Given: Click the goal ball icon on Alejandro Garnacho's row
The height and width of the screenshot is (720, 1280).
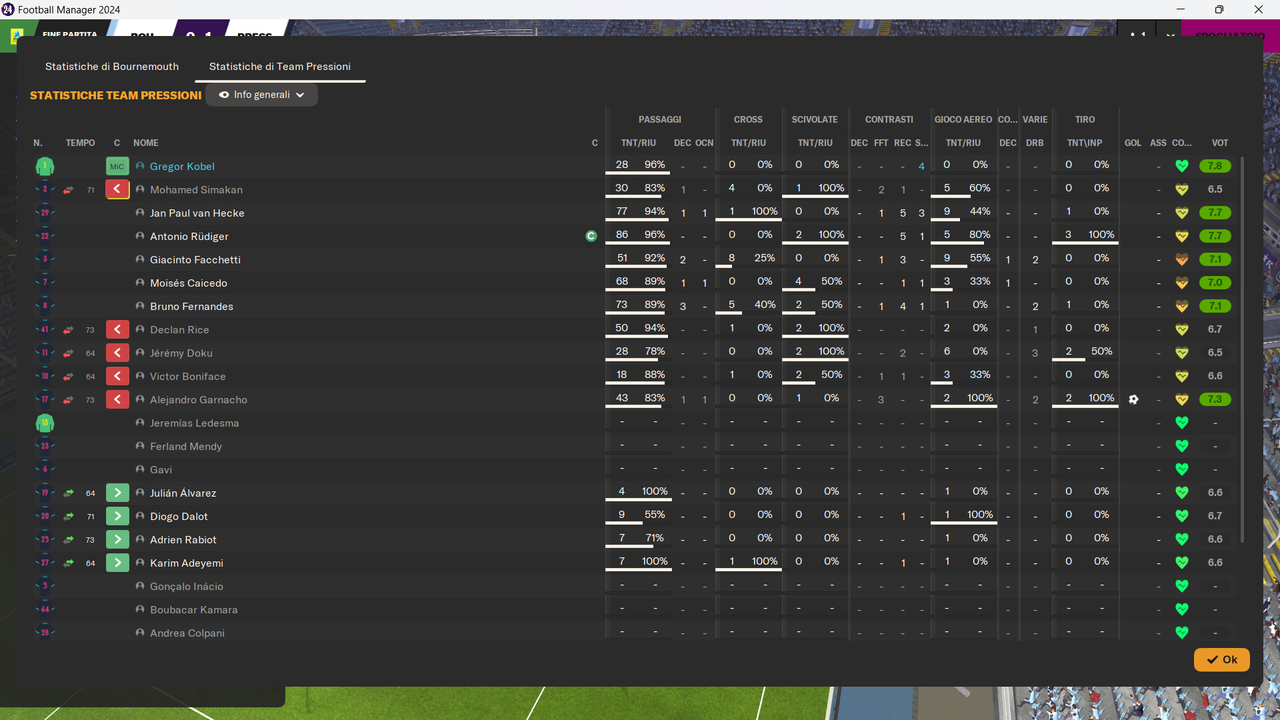Looking at the screenshot, I should pyautogui.click(x=1133, y=399).
